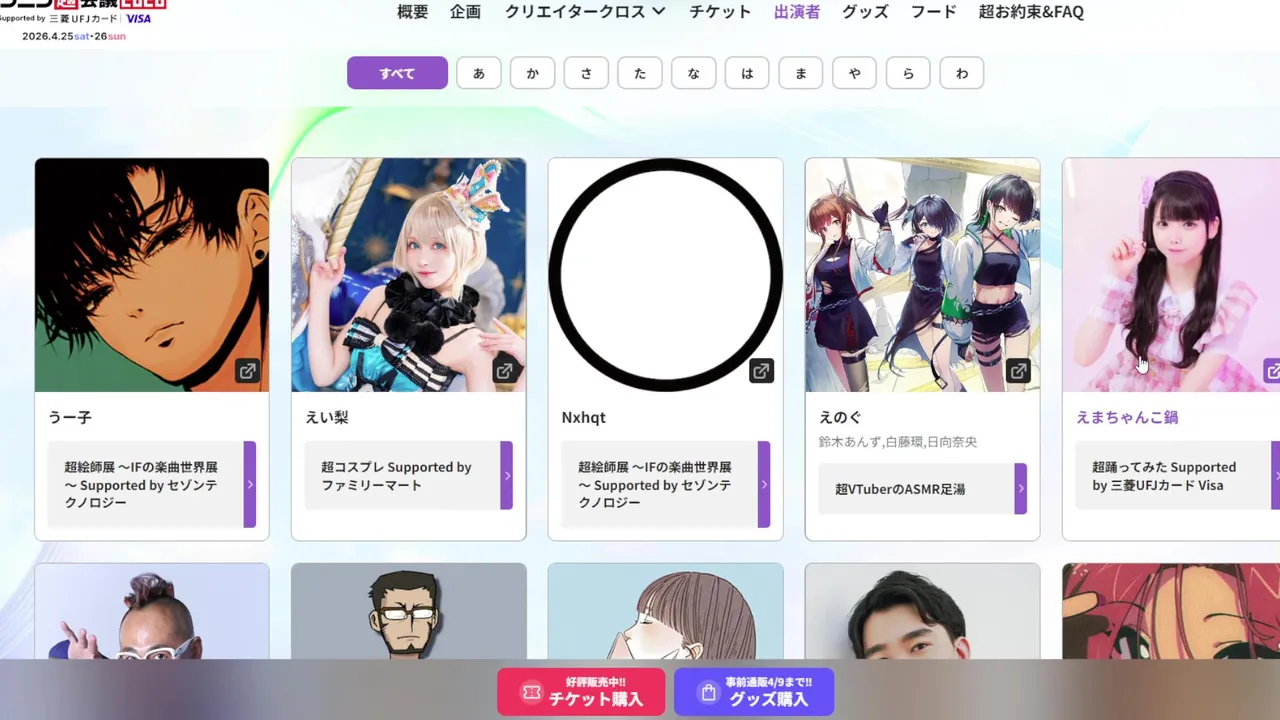Screen dimensions: 1280x720
Task: Filter performers by や row
Action: (x=854, y=73)
